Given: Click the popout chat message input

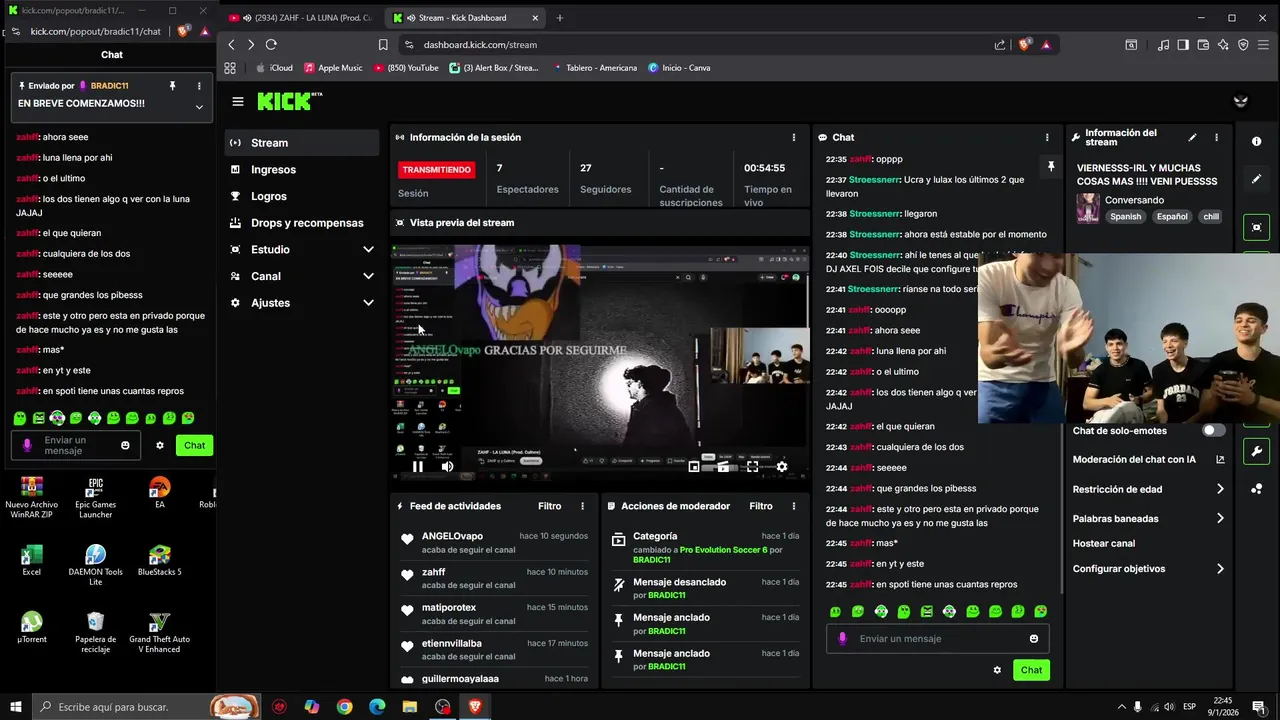Looking at the screenshot, I should click(x=76, y=445).
